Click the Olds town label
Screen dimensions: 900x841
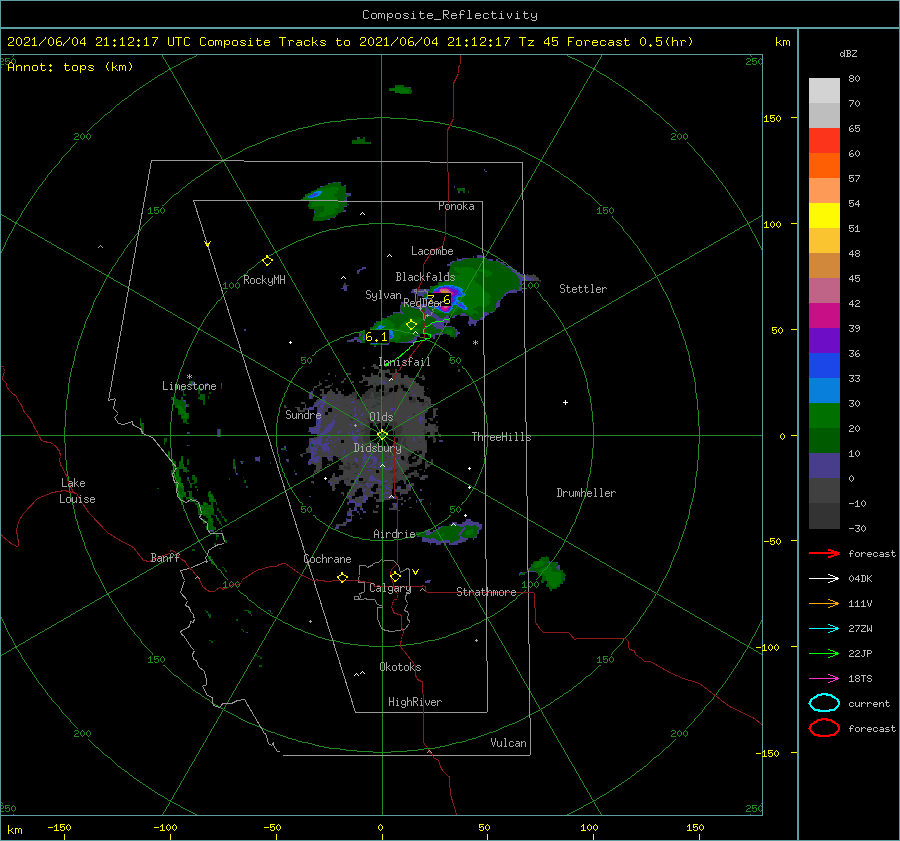(x=381, y=417)
